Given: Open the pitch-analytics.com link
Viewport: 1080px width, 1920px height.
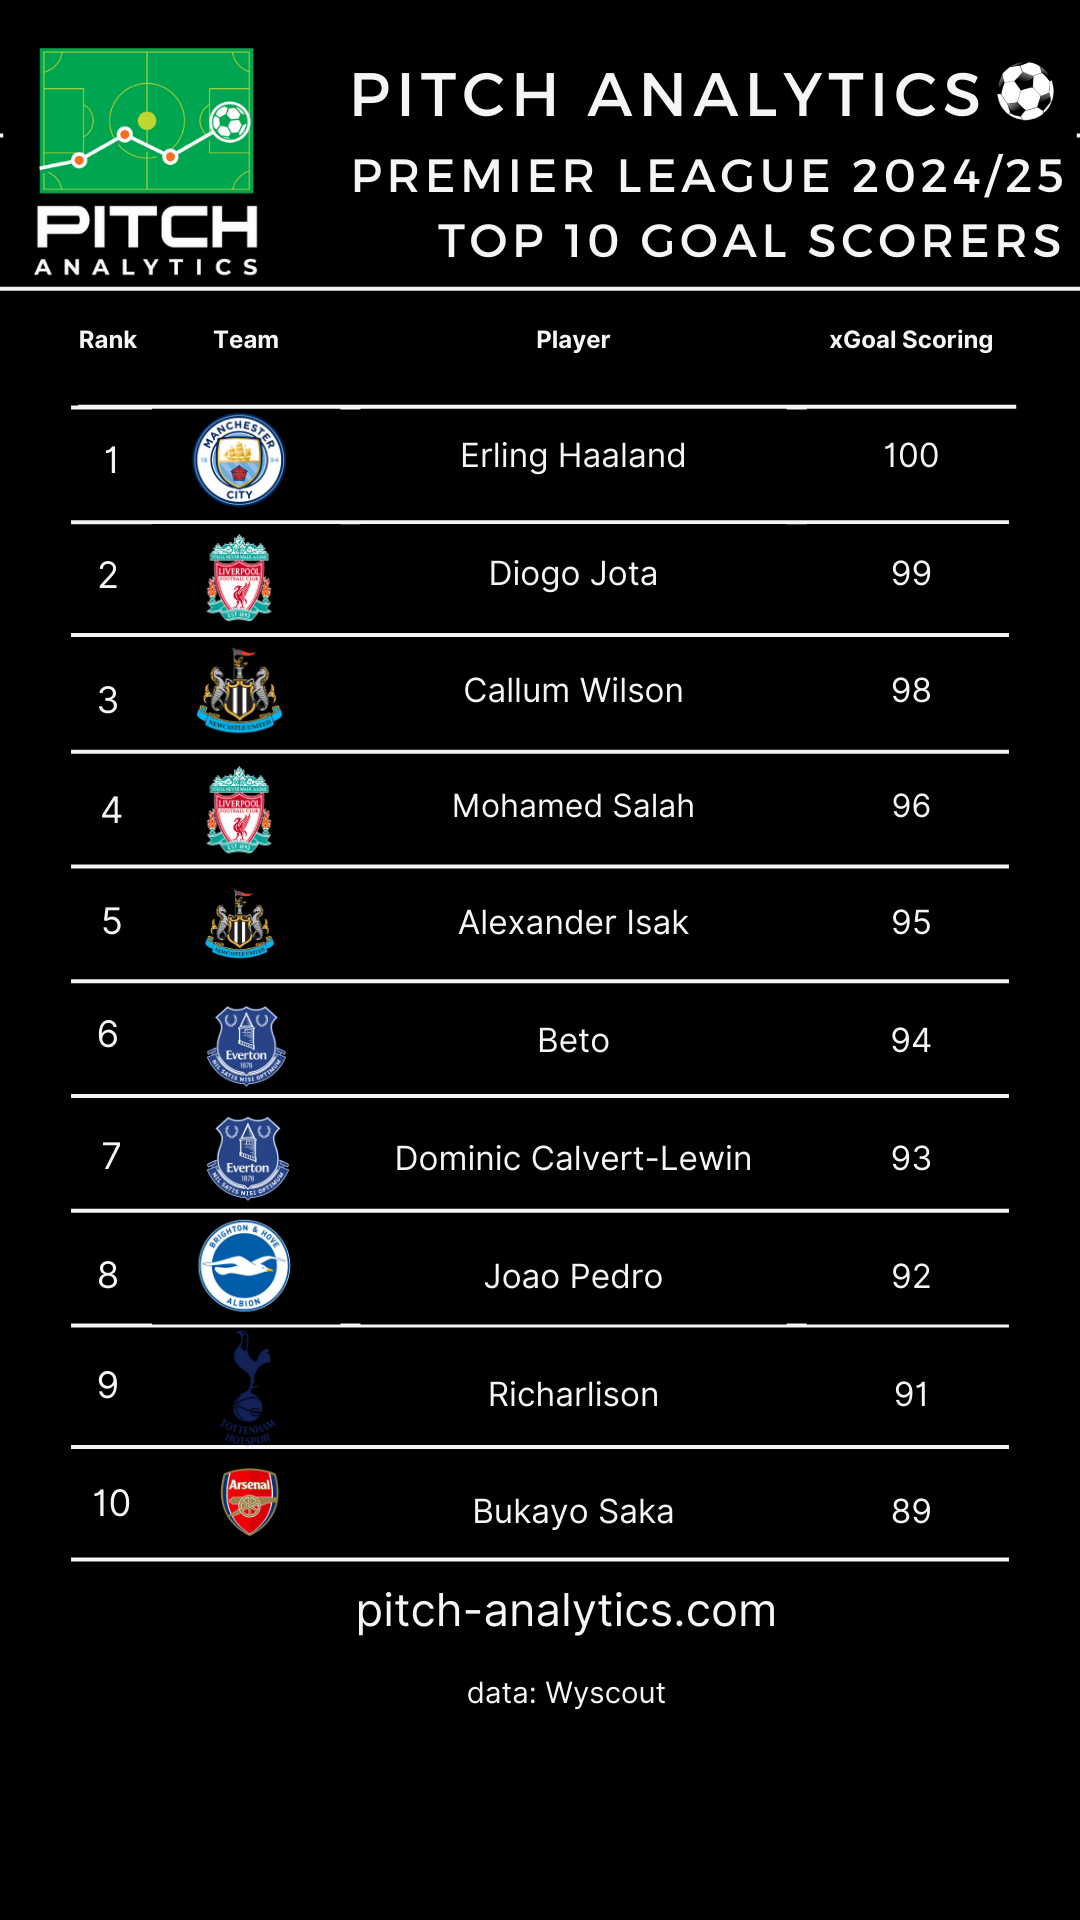Looking at the screenshot, I should click(566, 1610).
